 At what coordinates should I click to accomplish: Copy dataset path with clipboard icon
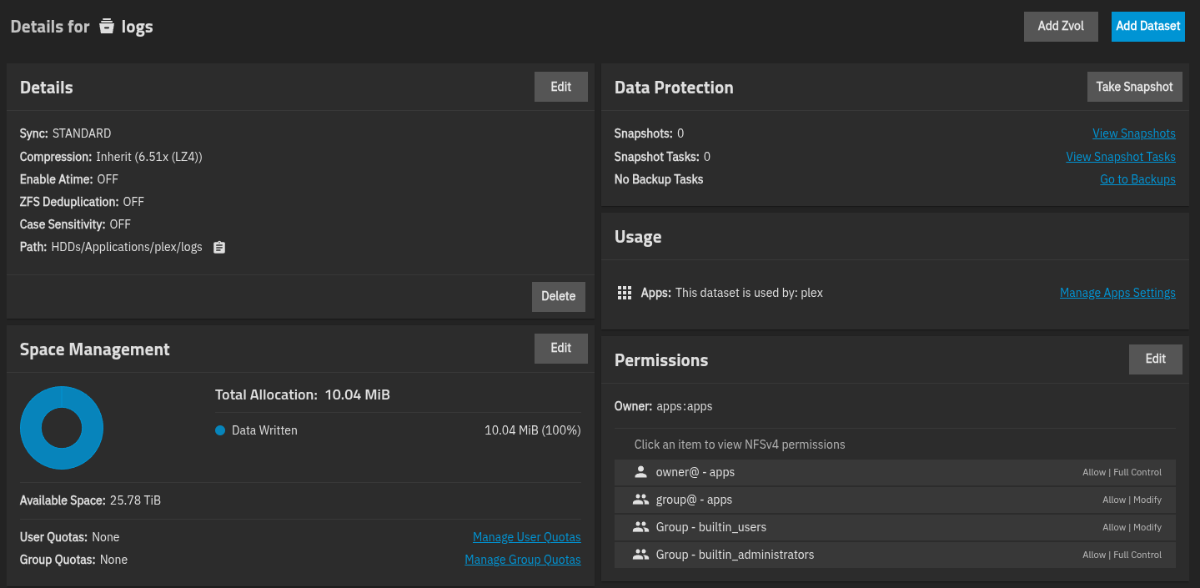(220, 247)
